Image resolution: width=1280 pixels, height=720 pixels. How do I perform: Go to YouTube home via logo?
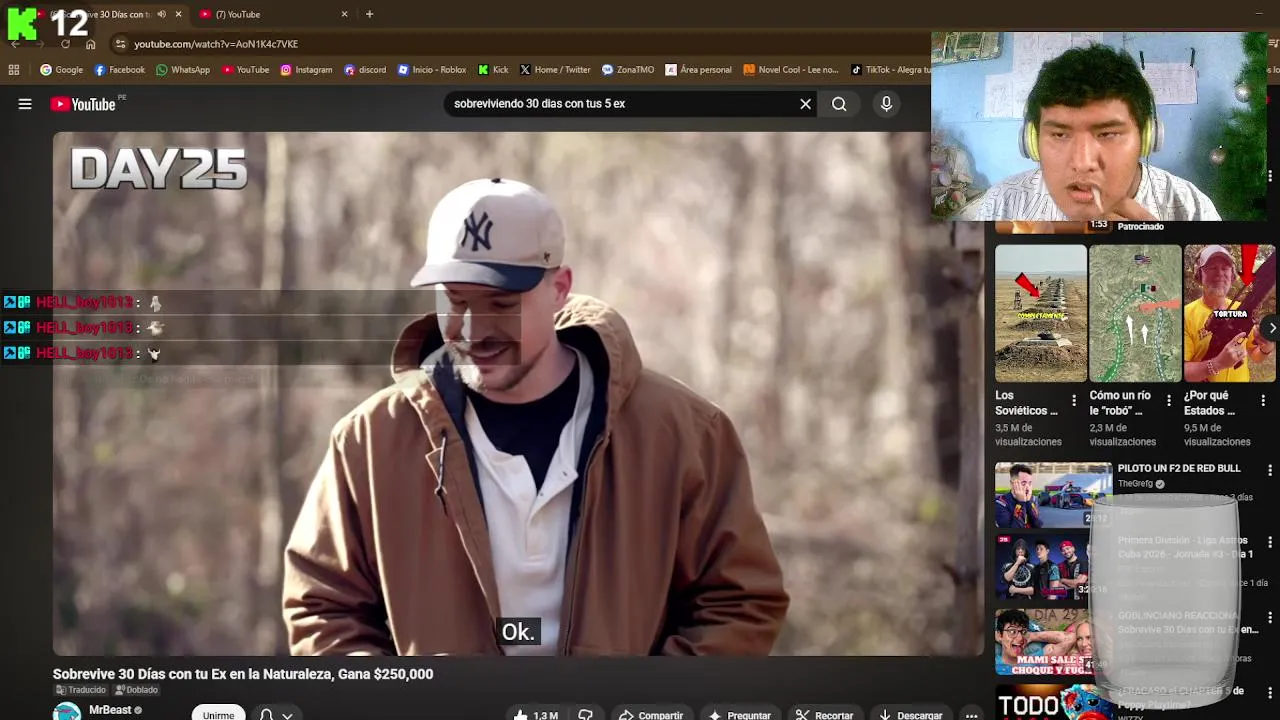(84, 104)
